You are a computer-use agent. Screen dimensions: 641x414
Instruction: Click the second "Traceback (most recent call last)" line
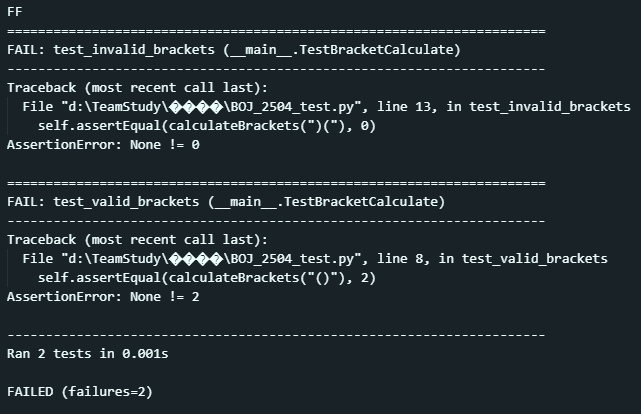point(137,240)
